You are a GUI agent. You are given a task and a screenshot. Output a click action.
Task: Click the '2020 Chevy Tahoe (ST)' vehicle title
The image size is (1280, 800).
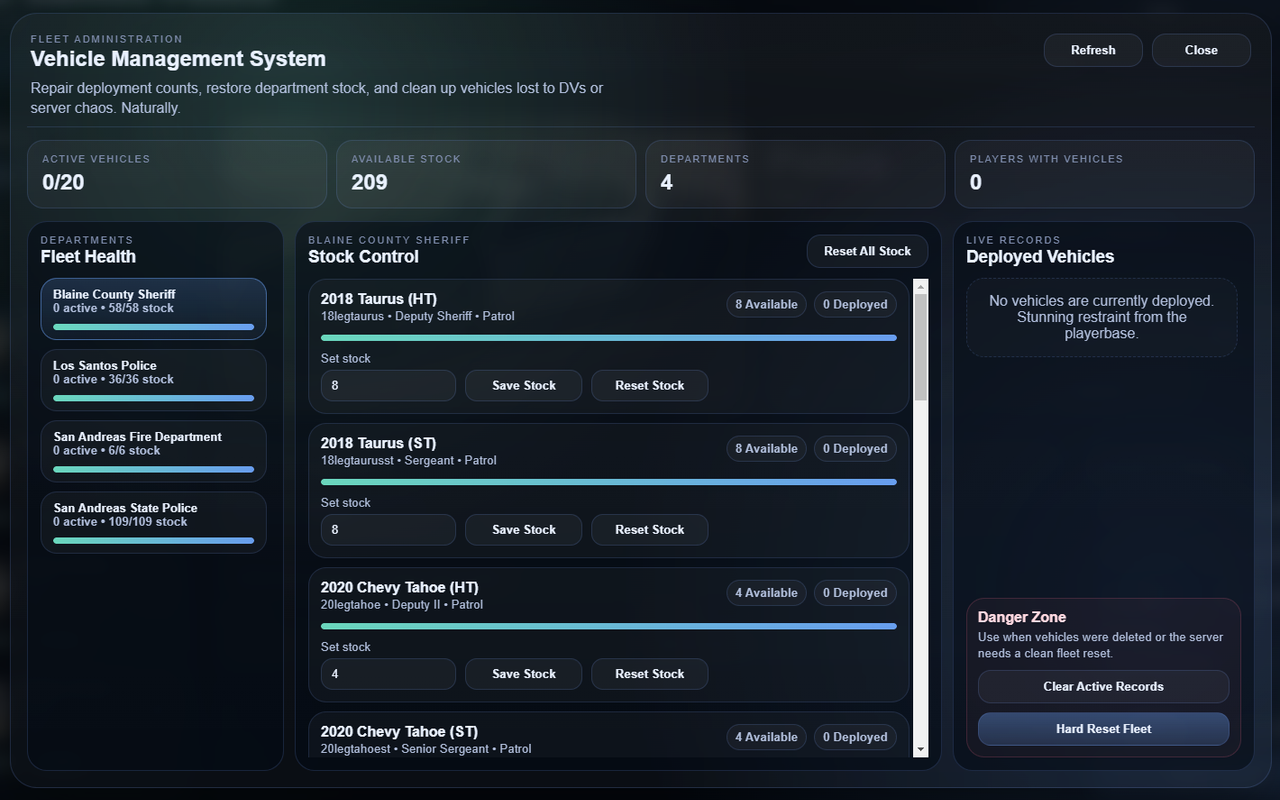[400, 731]
